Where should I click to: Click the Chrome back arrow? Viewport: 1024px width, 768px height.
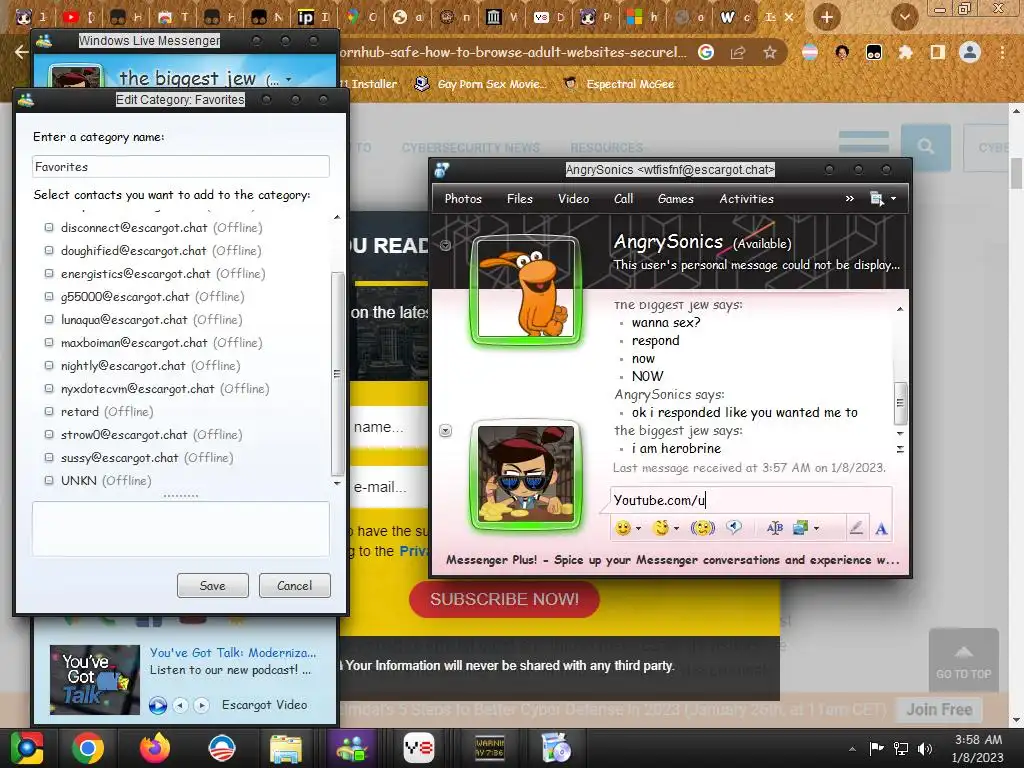[x=21, y=52]
